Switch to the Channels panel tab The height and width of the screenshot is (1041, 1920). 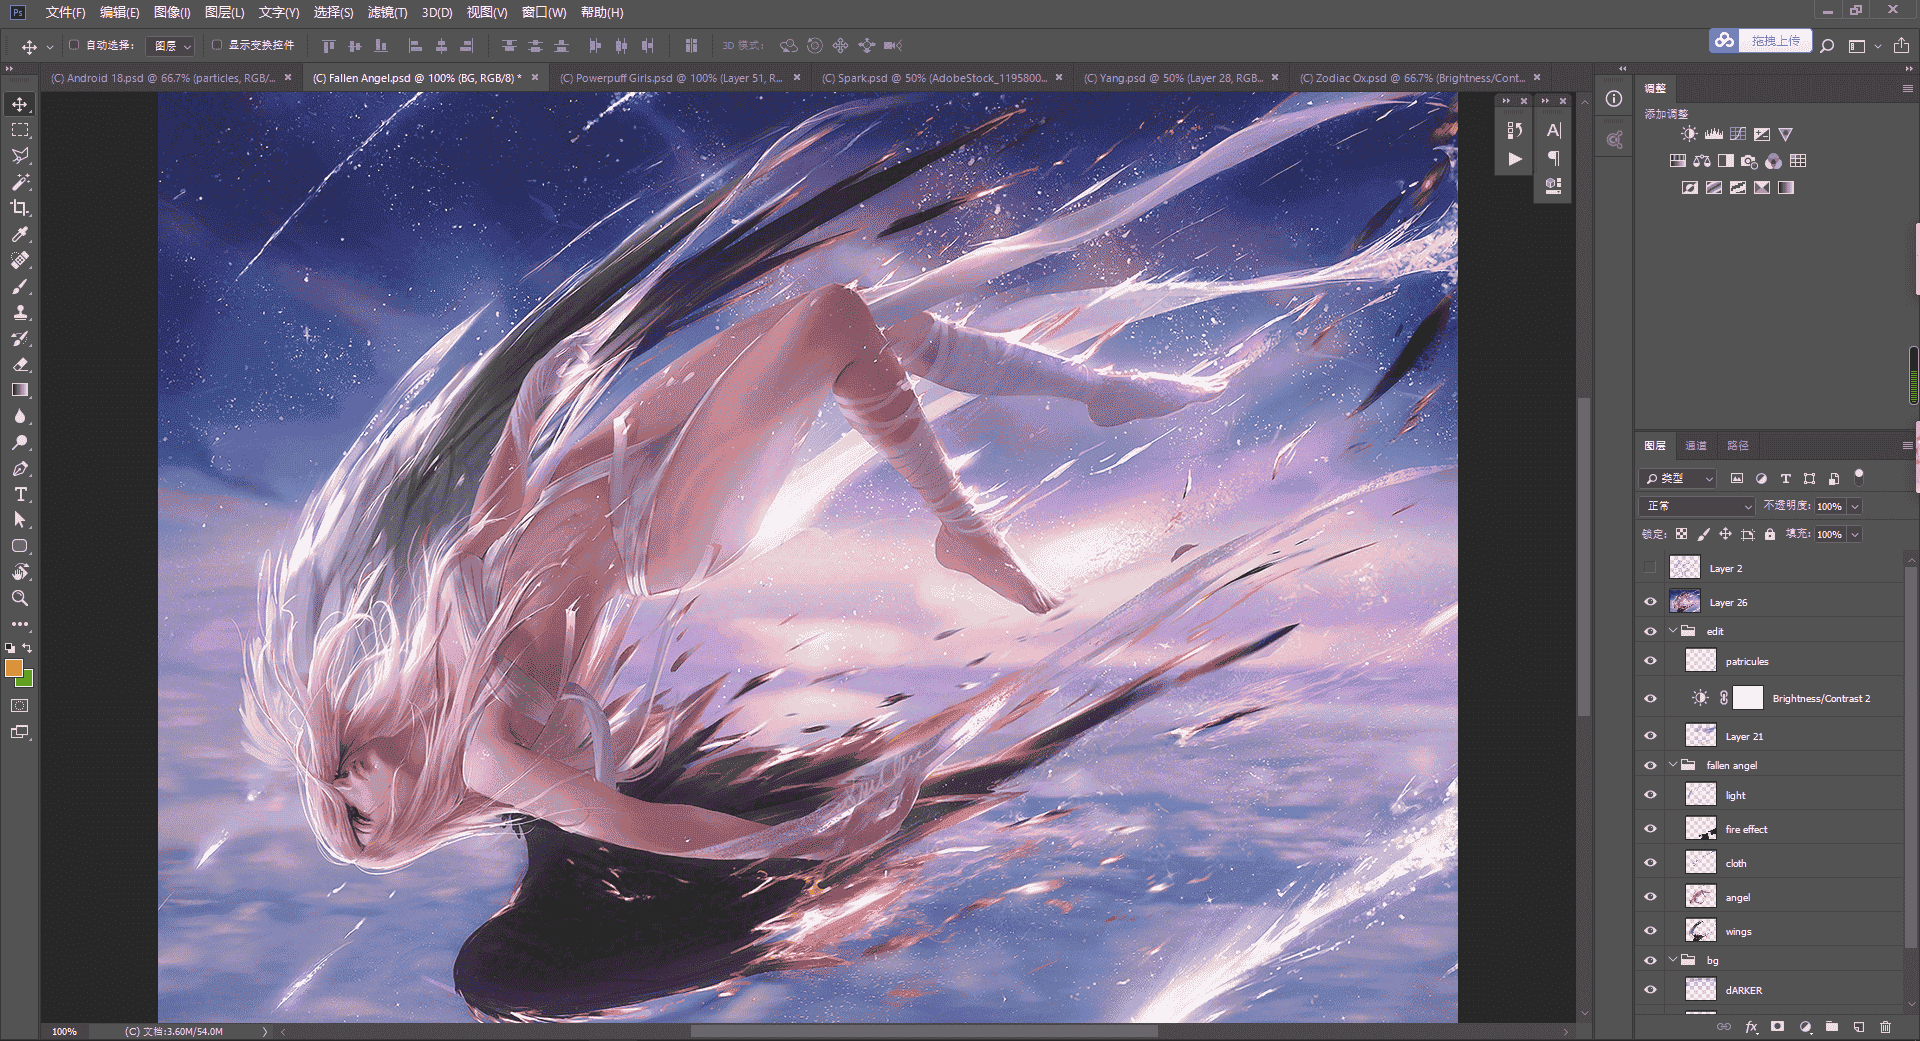point(1696,446)
